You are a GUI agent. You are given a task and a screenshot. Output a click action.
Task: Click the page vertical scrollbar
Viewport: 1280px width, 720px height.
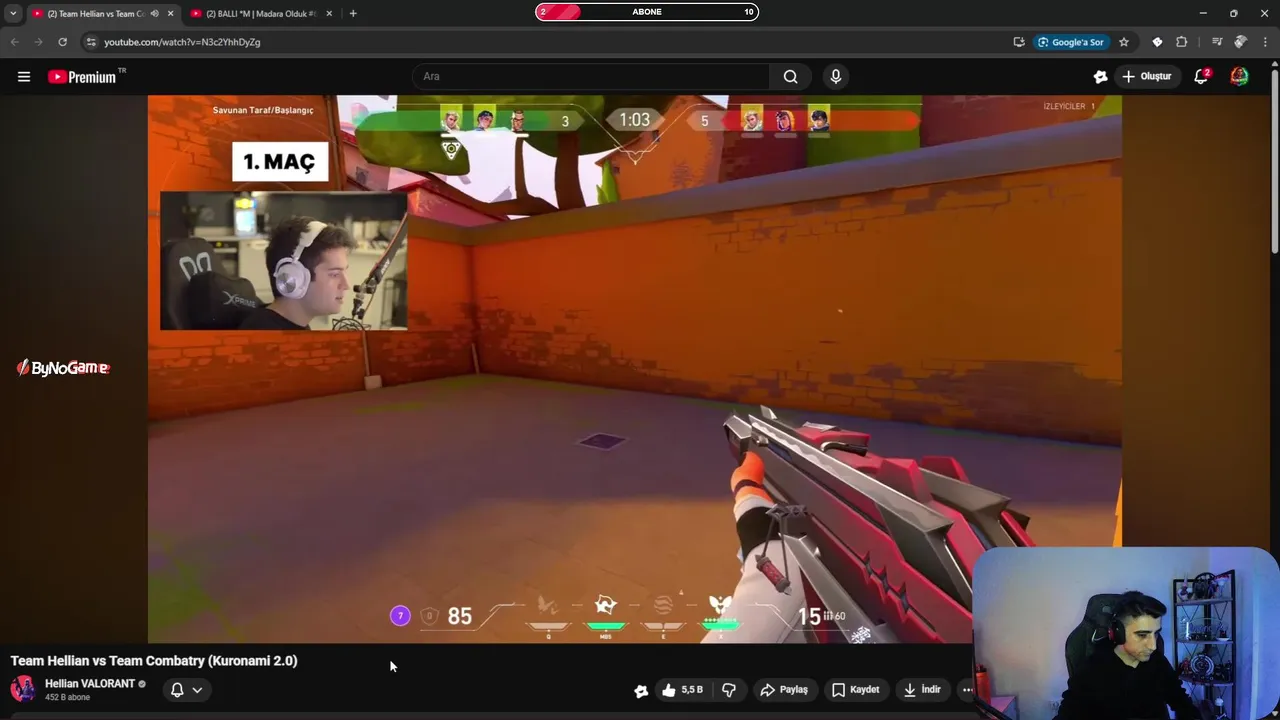[x=1274, y=160]
